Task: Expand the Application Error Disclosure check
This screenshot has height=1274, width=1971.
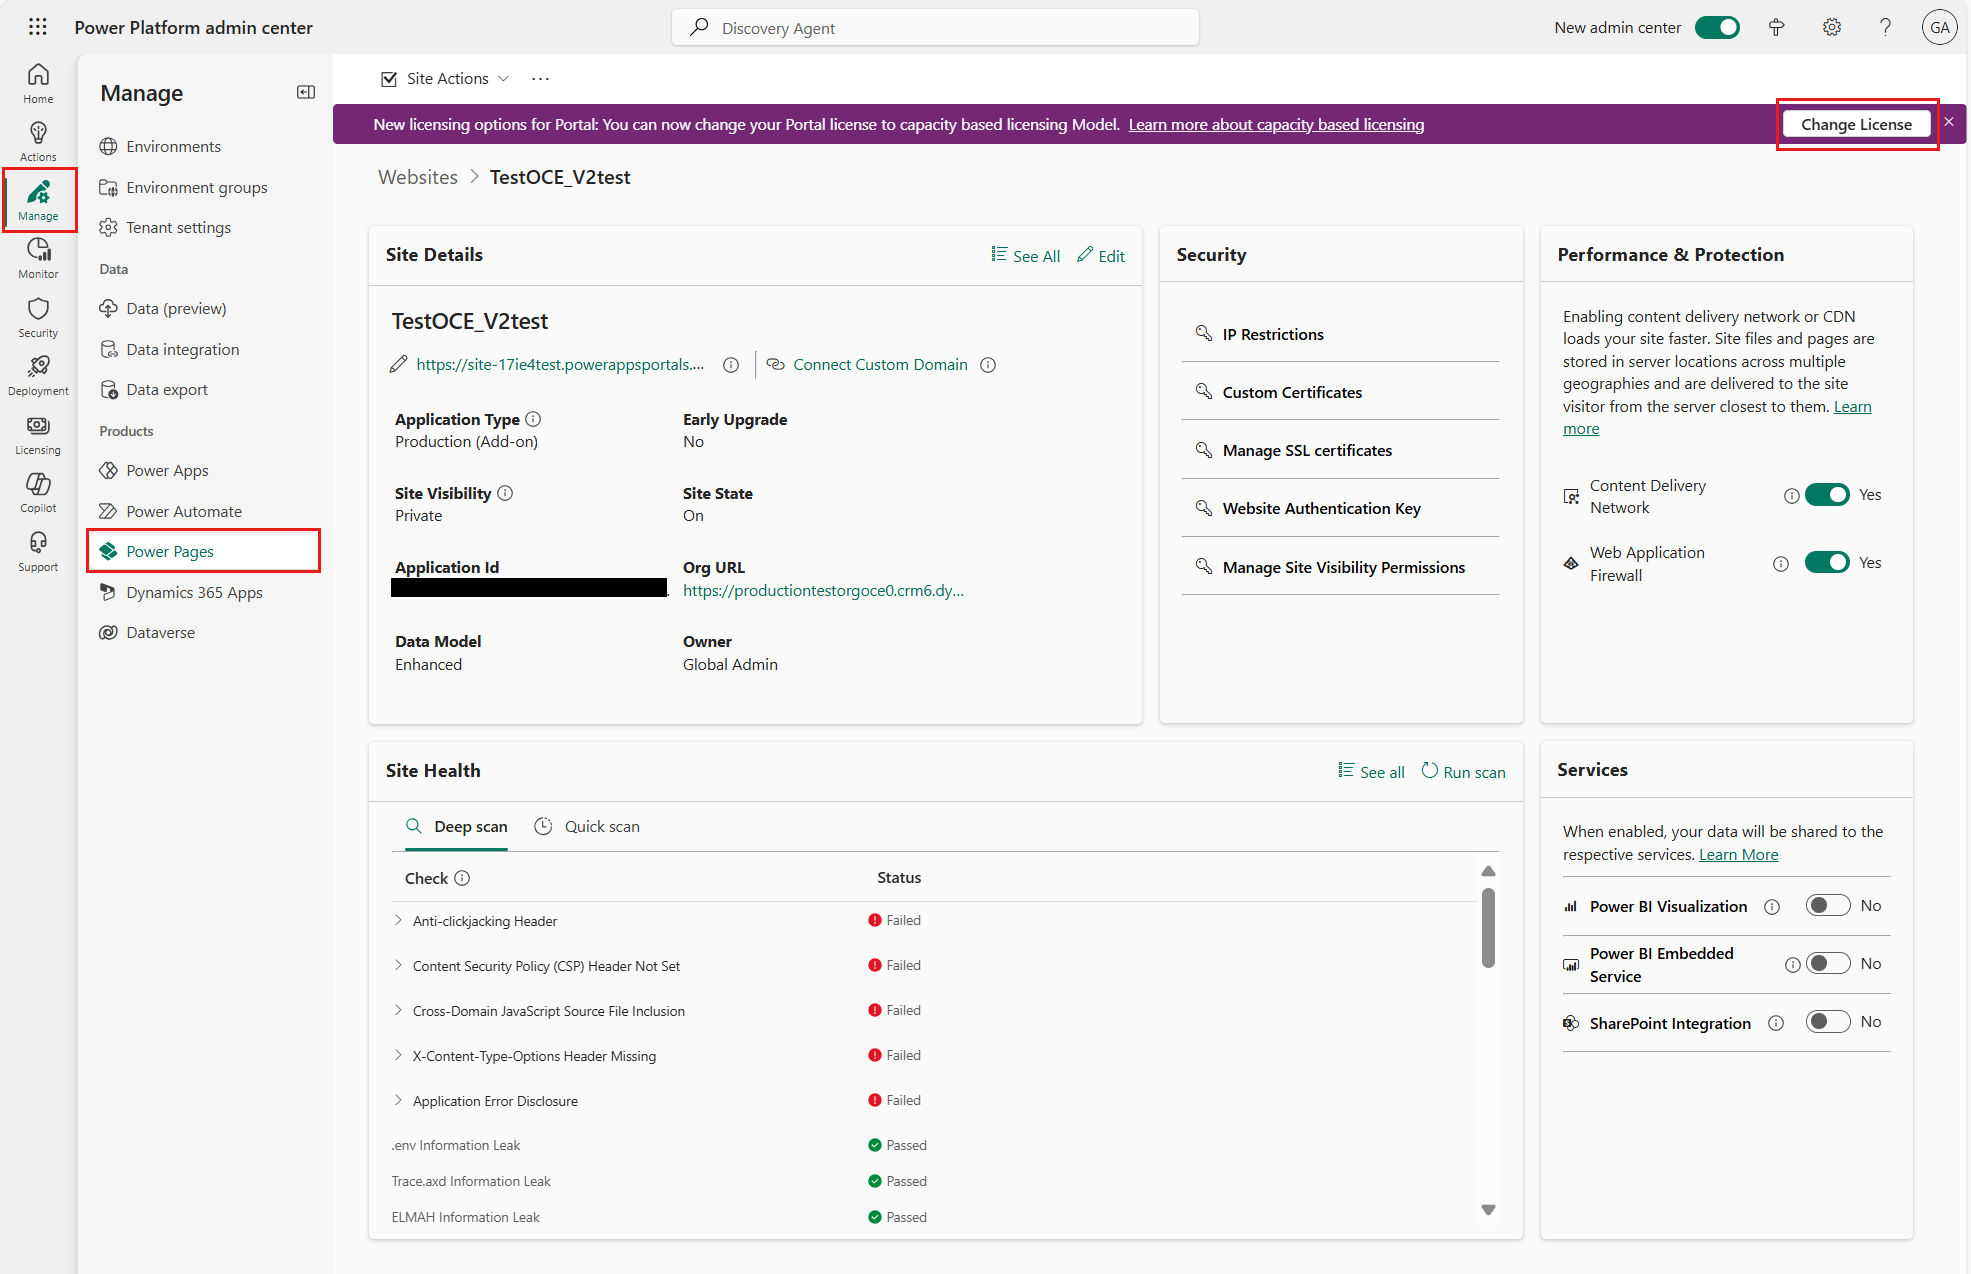Action: (398, 1101)
